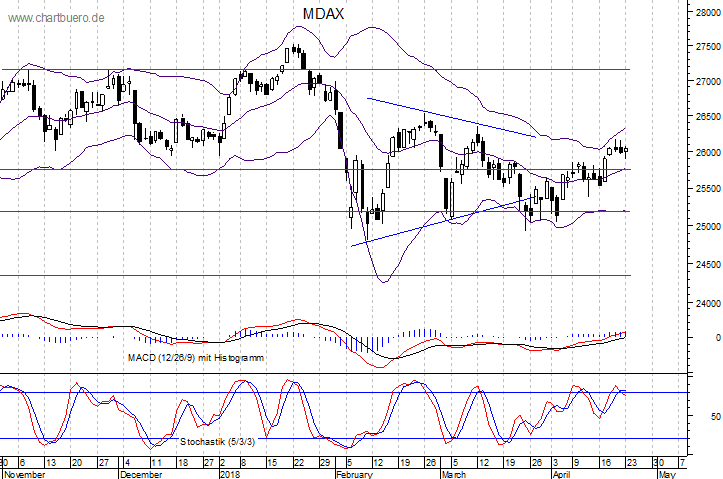Click date tick 27 in November
The height and width of the screenshot is (479, 723).
(x=104, y=463)
